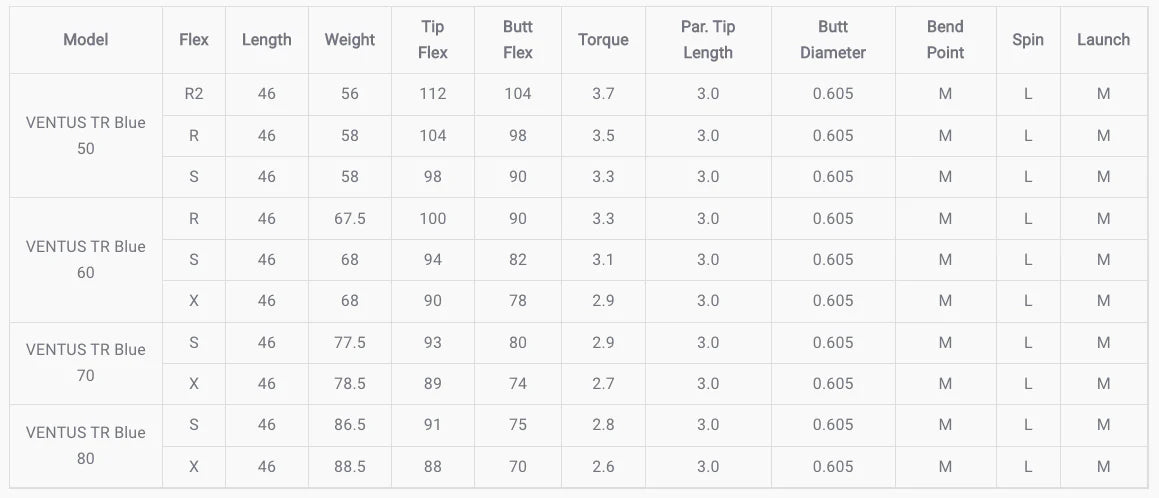Screen dimensions: 1159x498
Task: Click the VENTUS TR Blue 50 model cell
Action: (86, 135)
